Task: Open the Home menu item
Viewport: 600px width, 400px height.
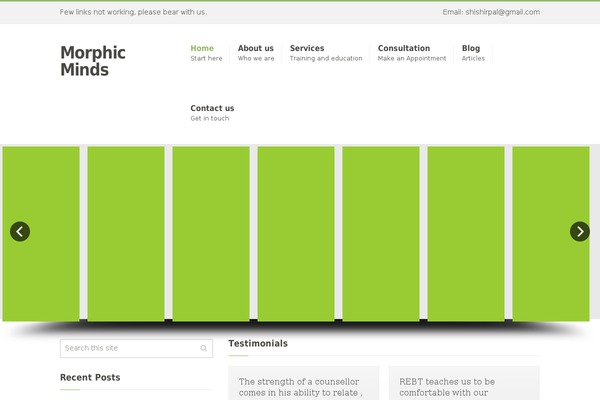Action: tap(206, 53)
